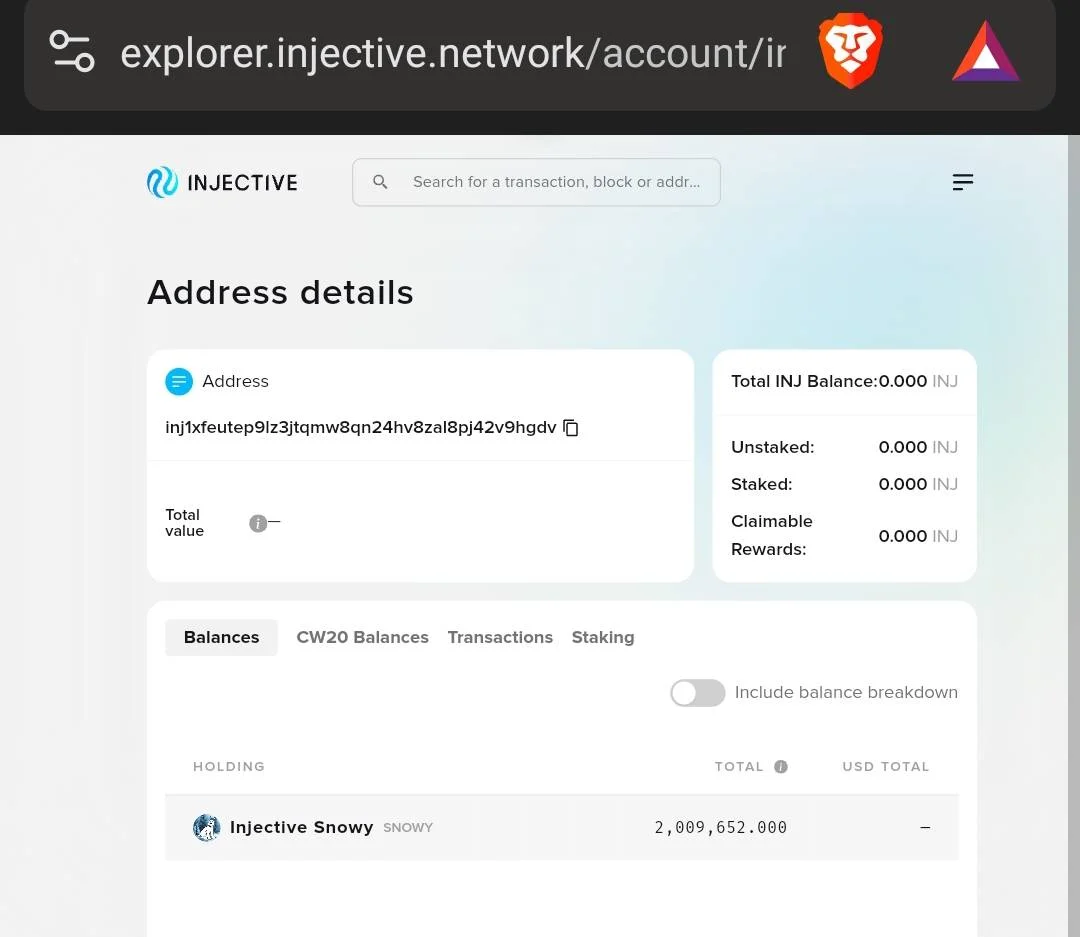
Task: Click the Total value label
Action: 185,523
